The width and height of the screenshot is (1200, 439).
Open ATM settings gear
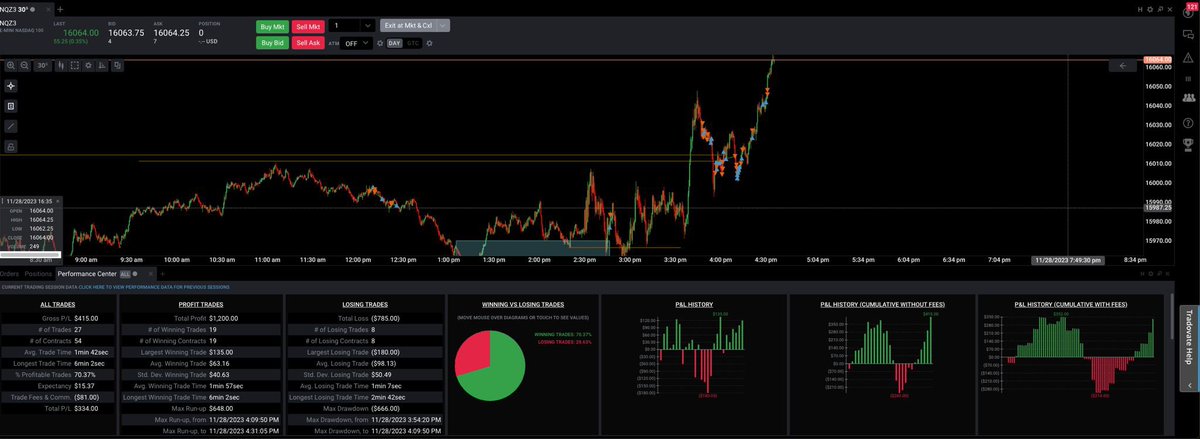pos(380,43)
